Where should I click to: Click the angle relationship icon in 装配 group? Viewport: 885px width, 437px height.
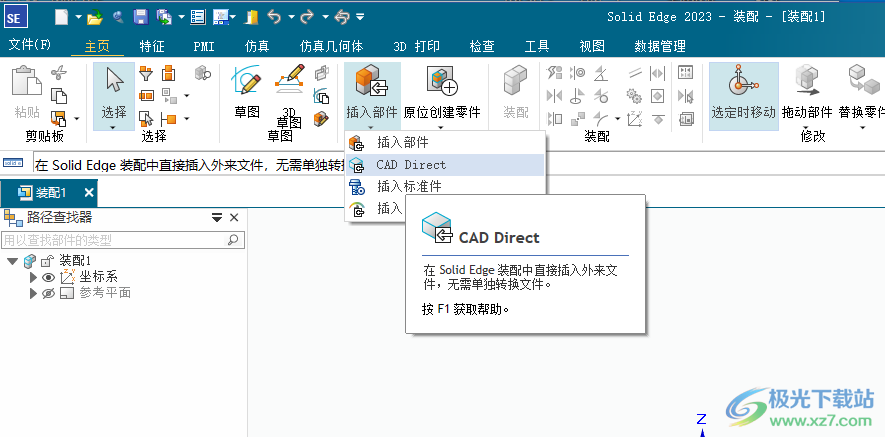(x=602, y=73)
